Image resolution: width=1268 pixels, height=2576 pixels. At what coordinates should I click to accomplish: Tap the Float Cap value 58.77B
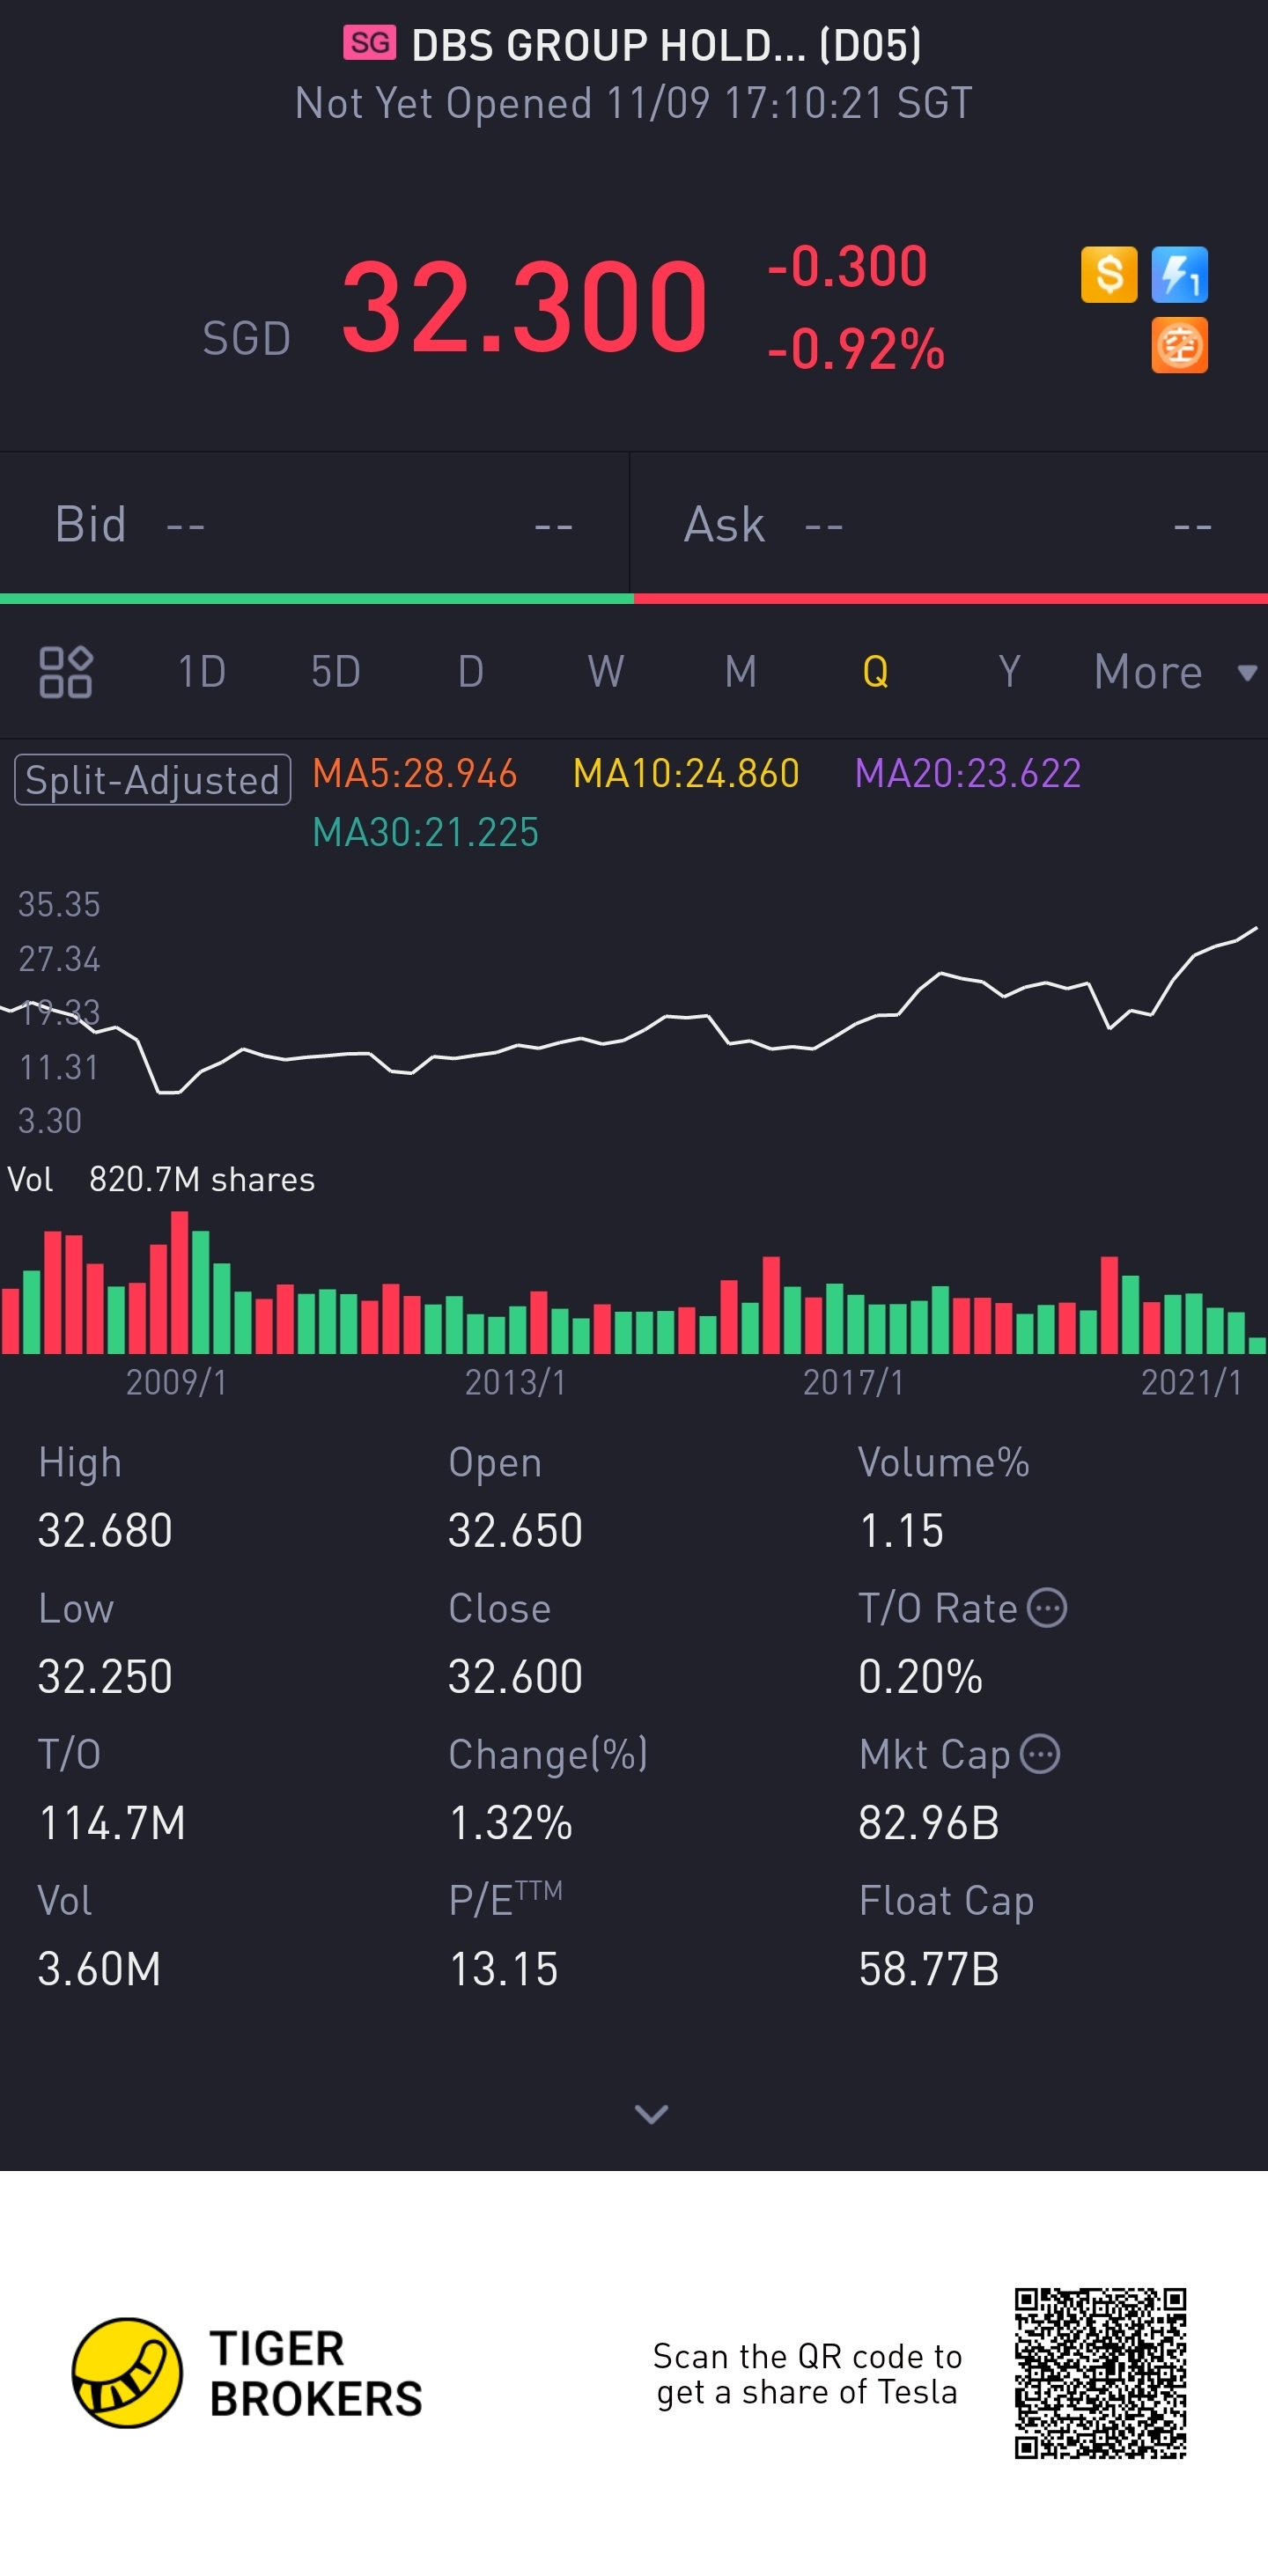[929, 1968]
